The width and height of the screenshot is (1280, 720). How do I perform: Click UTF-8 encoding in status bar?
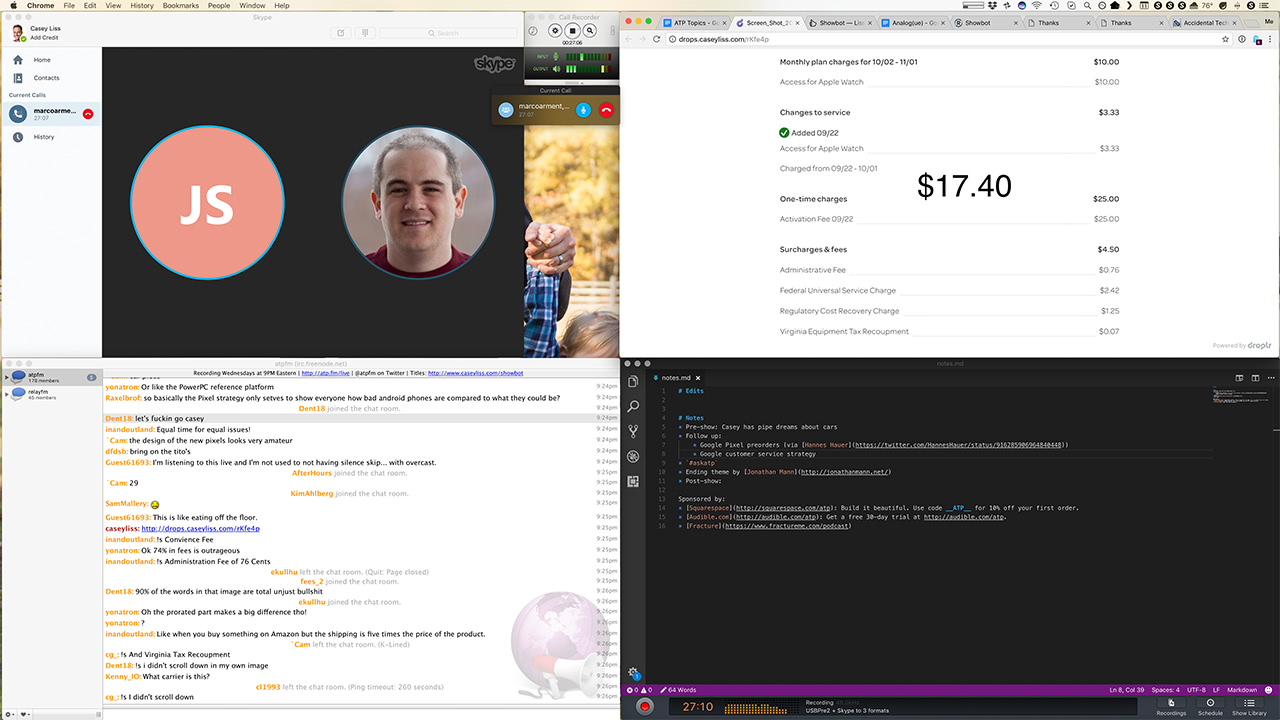click(1194, 690)
